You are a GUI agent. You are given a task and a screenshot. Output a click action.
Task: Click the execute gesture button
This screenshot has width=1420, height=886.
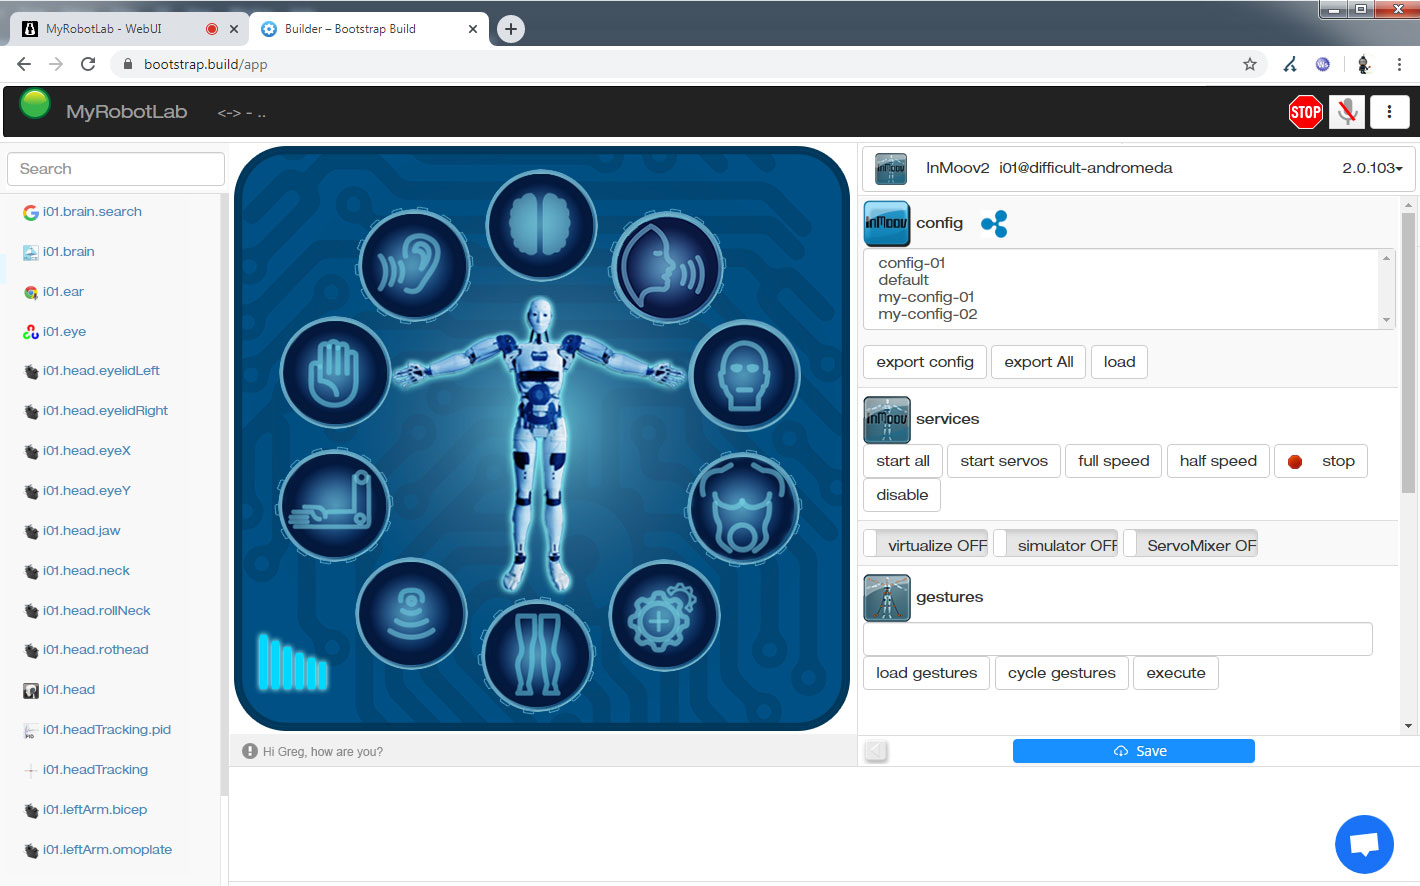1176,673
